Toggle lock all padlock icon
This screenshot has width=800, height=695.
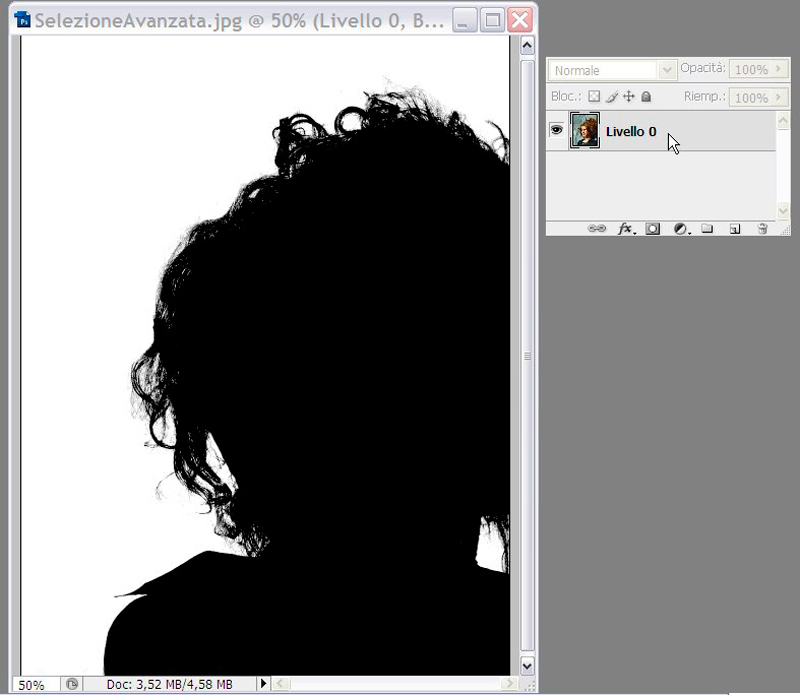click(646, 97)
